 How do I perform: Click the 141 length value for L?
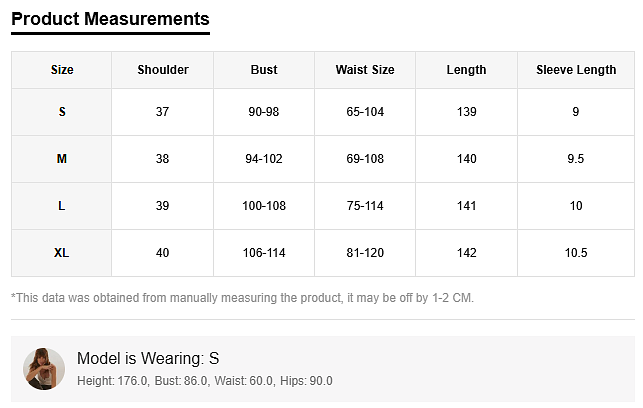coord(466,206)
